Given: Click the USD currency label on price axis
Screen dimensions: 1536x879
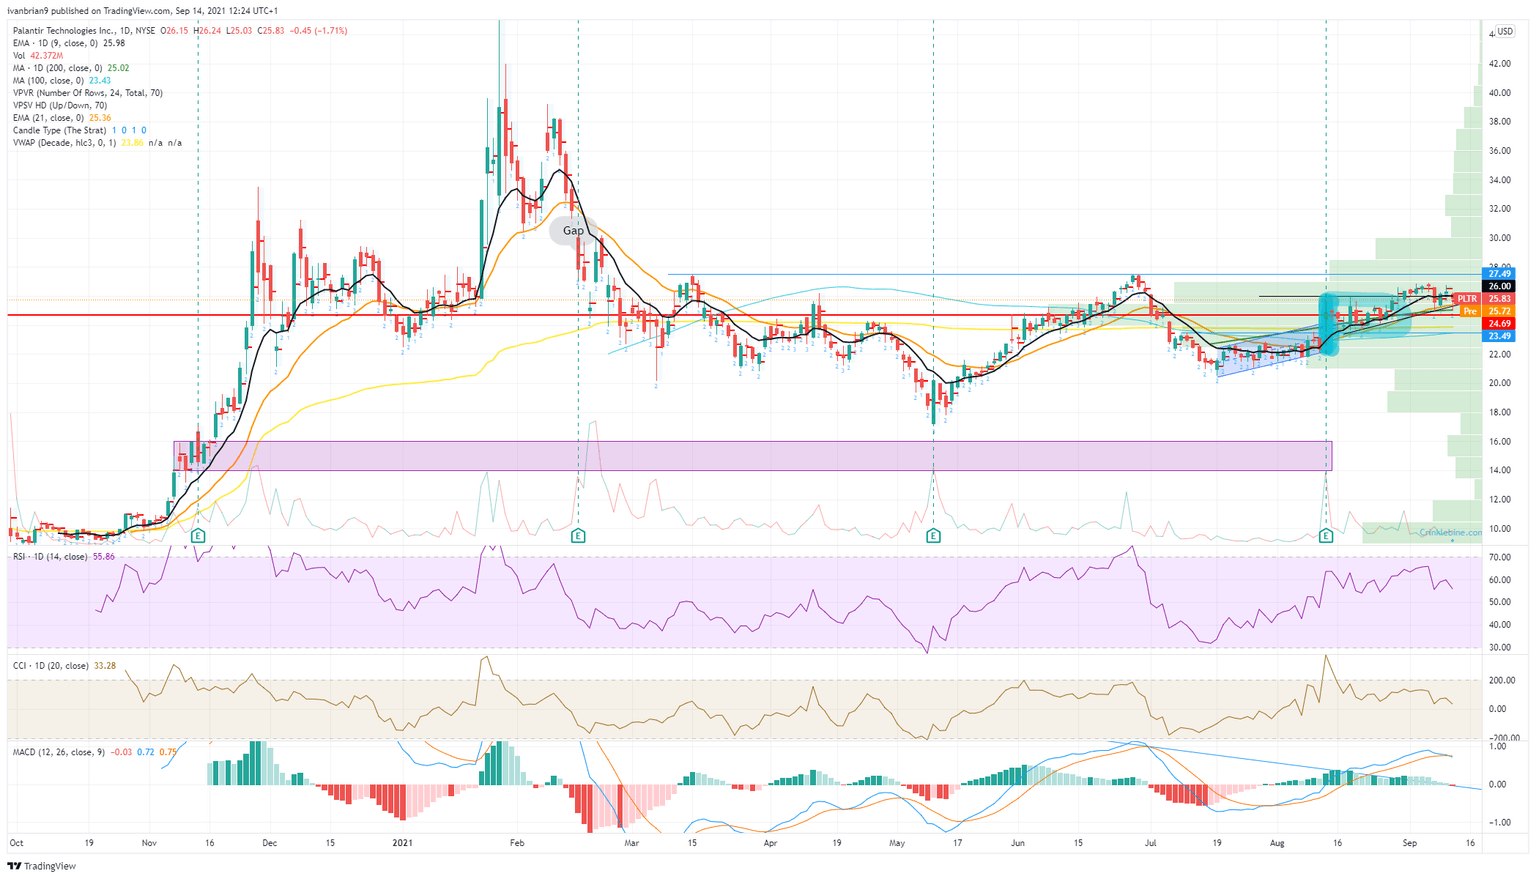Looking at the screenshot, I should click(x=1505, y=32).
